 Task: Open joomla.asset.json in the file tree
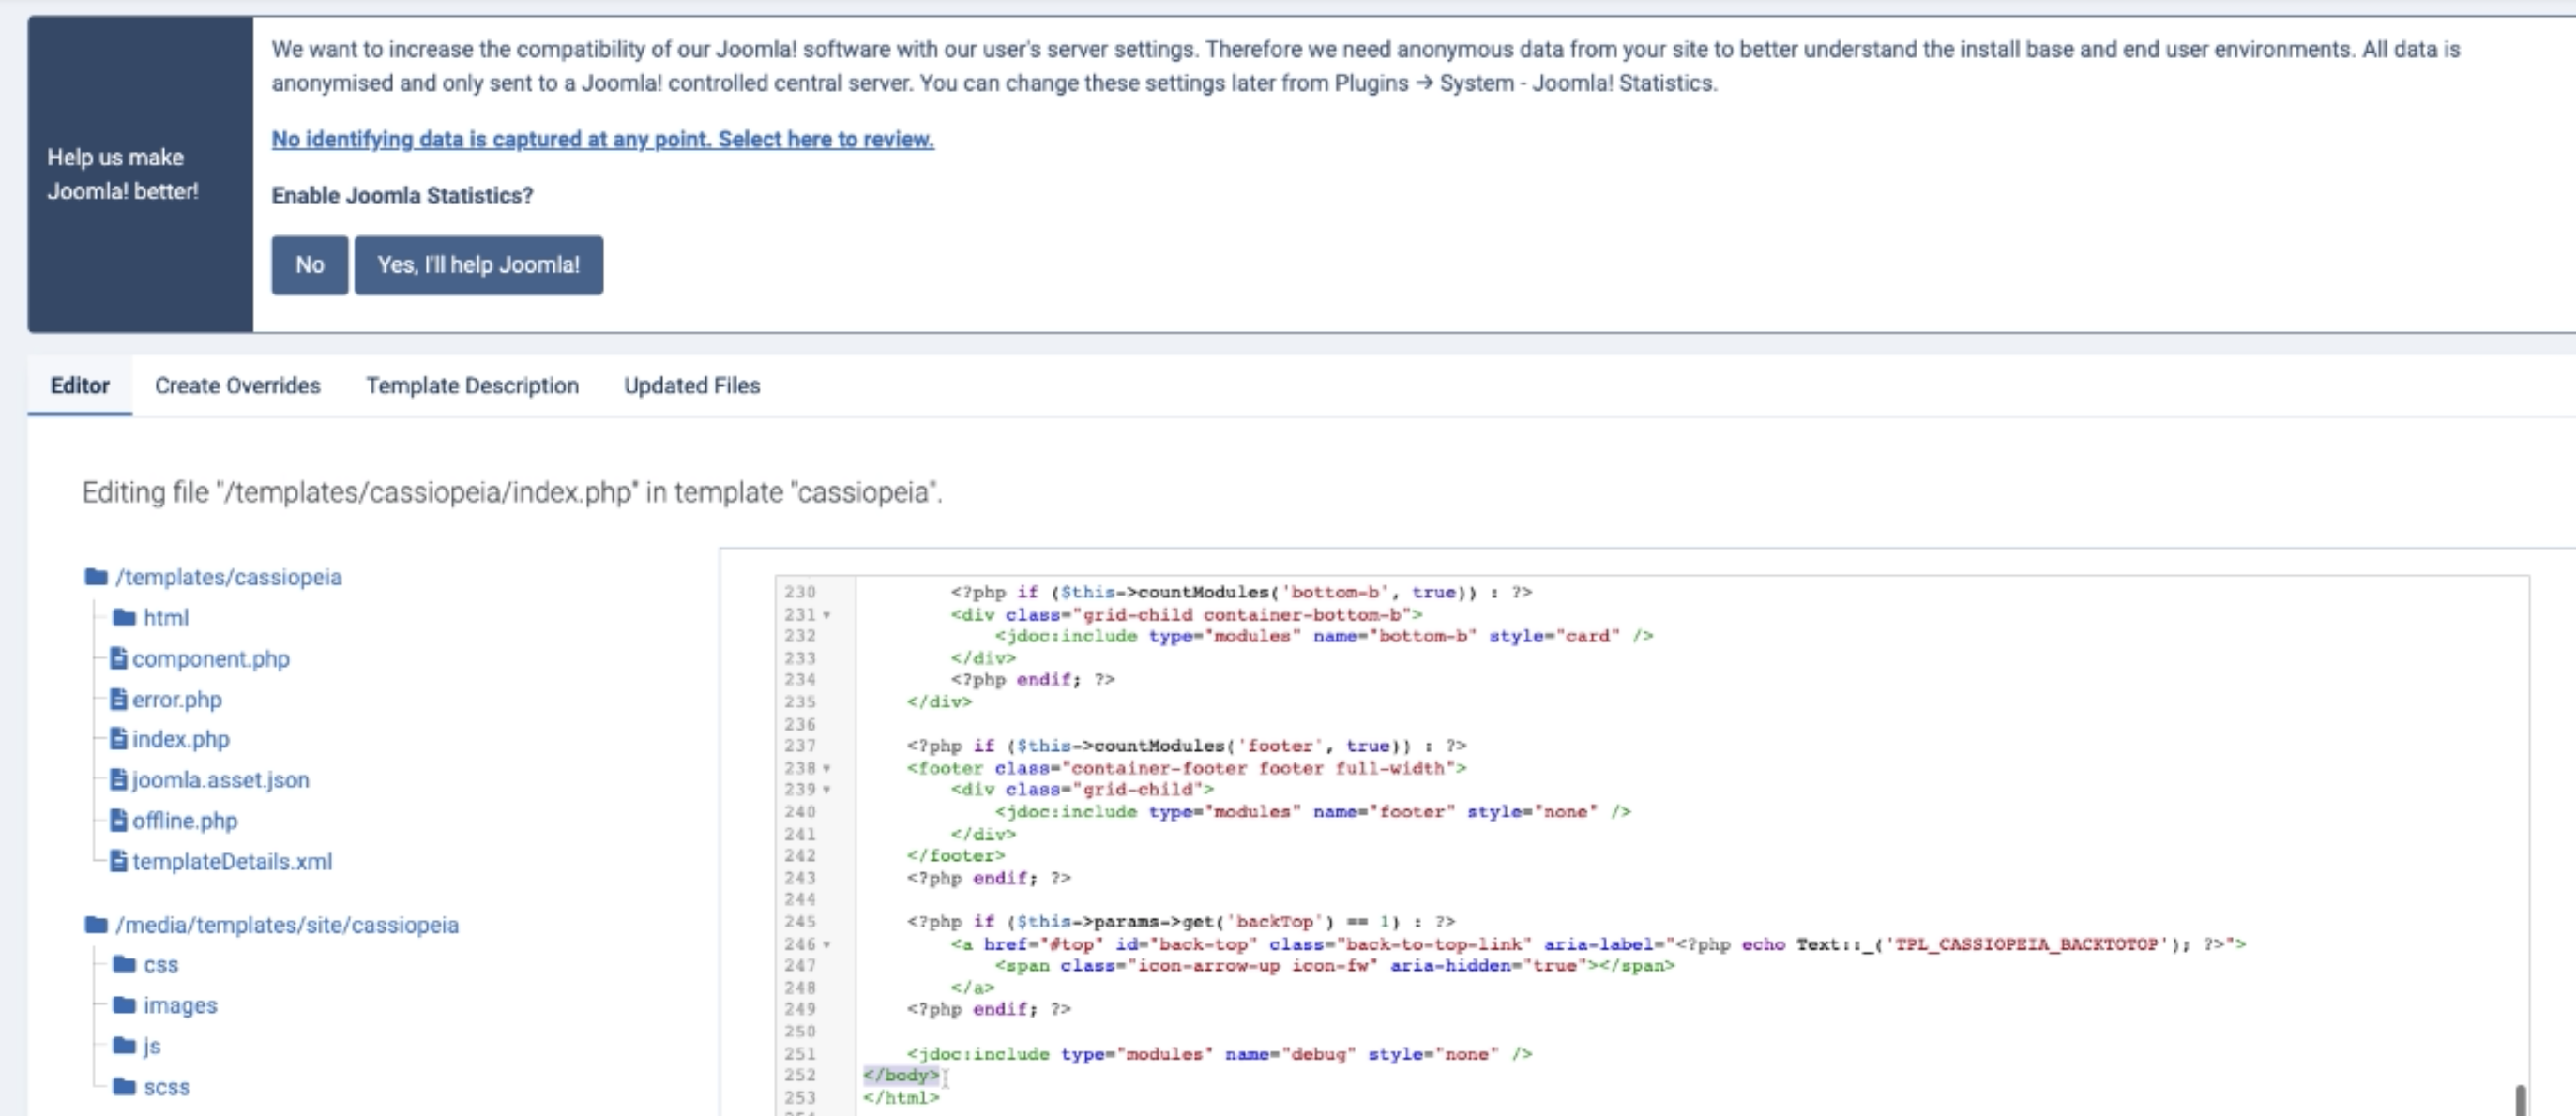coord(221,780)
